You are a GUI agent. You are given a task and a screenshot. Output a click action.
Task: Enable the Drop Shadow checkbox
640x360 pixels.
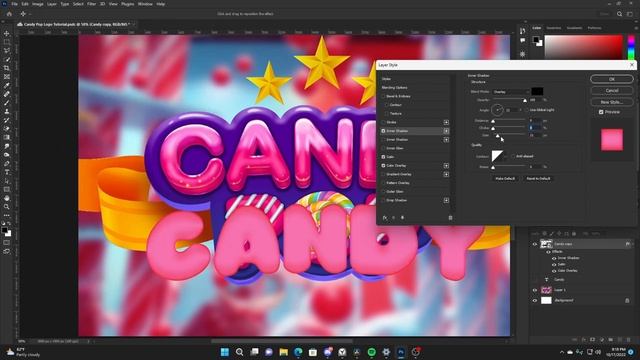point(383,200)
